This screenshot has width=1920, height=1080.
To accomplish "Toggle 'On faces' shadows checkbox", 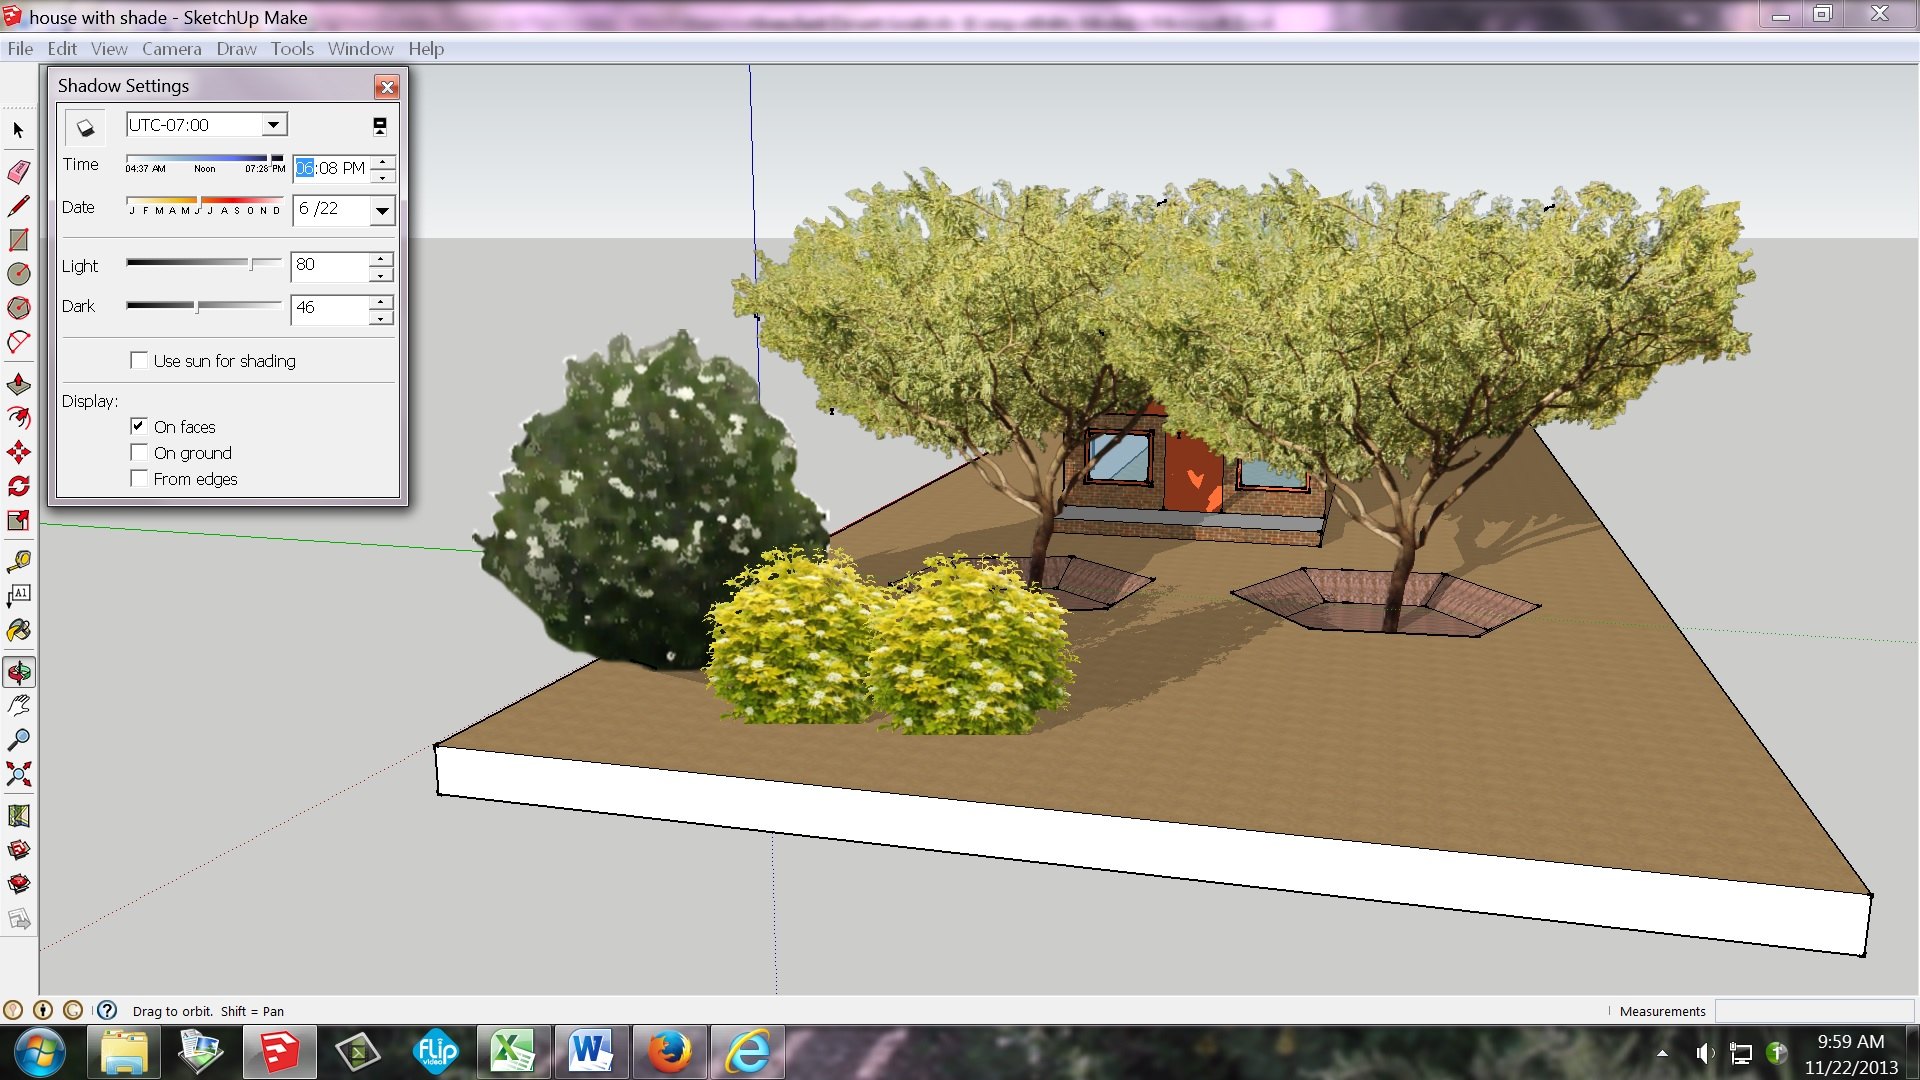I will [x=138, y=426].
